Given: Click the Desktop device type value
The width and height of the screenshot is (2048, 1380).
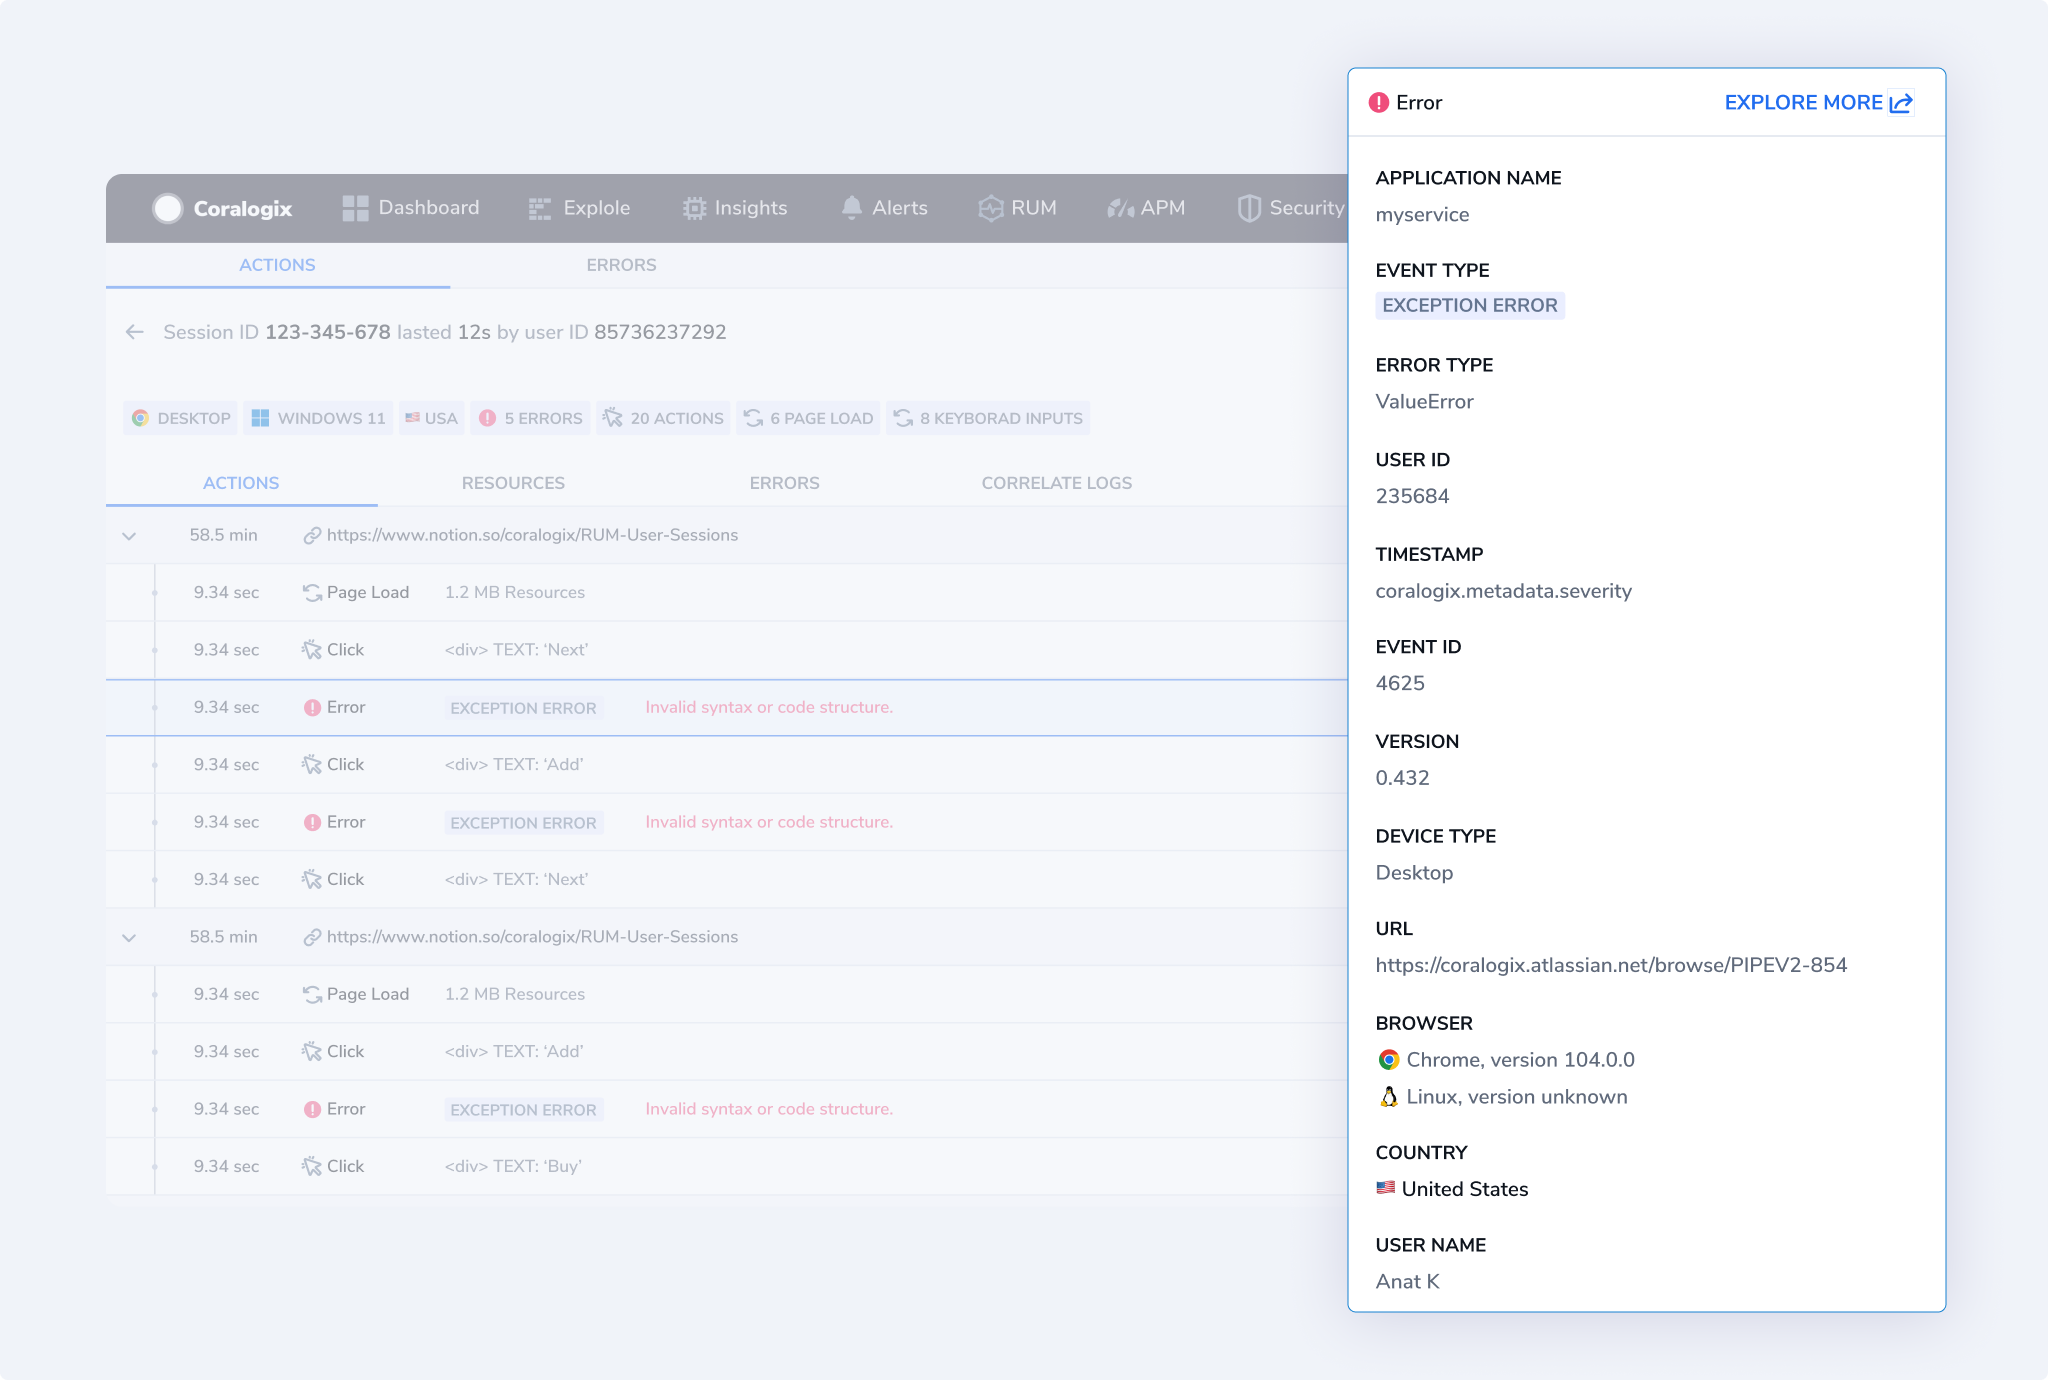Looking at the screenshot, I should click(x=1414, y=873).
